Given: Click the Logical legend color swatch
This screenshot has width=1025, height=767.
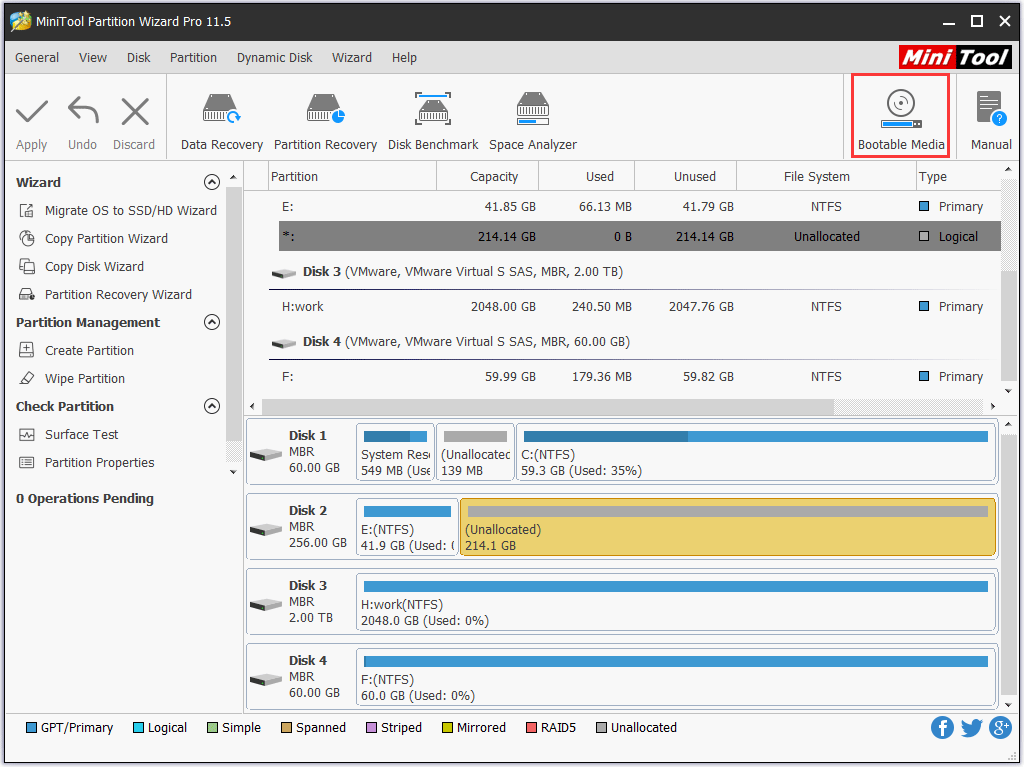Looking at the screenshot, I should pos(138,728).
